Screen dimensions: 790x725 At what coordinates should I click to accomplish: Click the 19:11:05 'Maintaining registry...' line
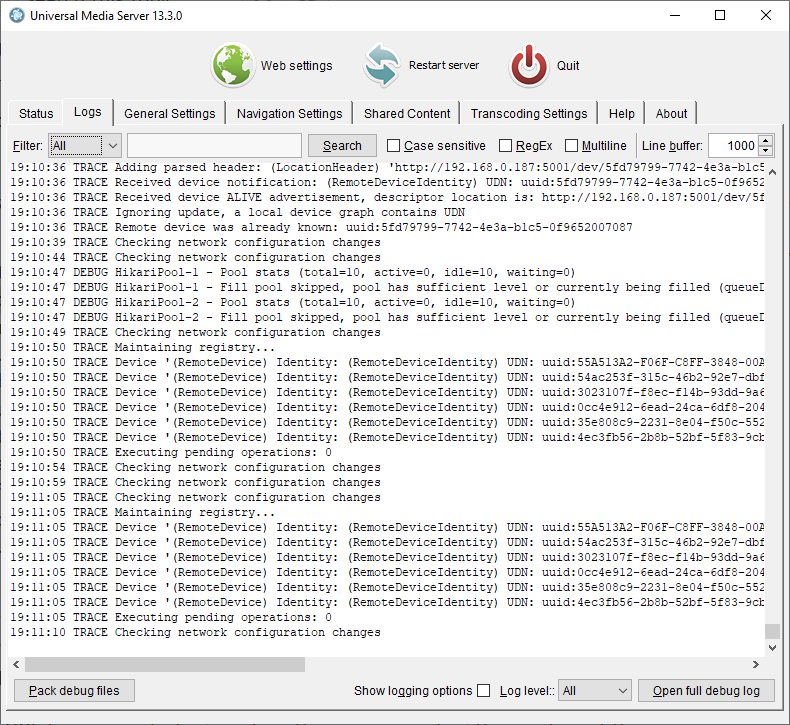143,512
